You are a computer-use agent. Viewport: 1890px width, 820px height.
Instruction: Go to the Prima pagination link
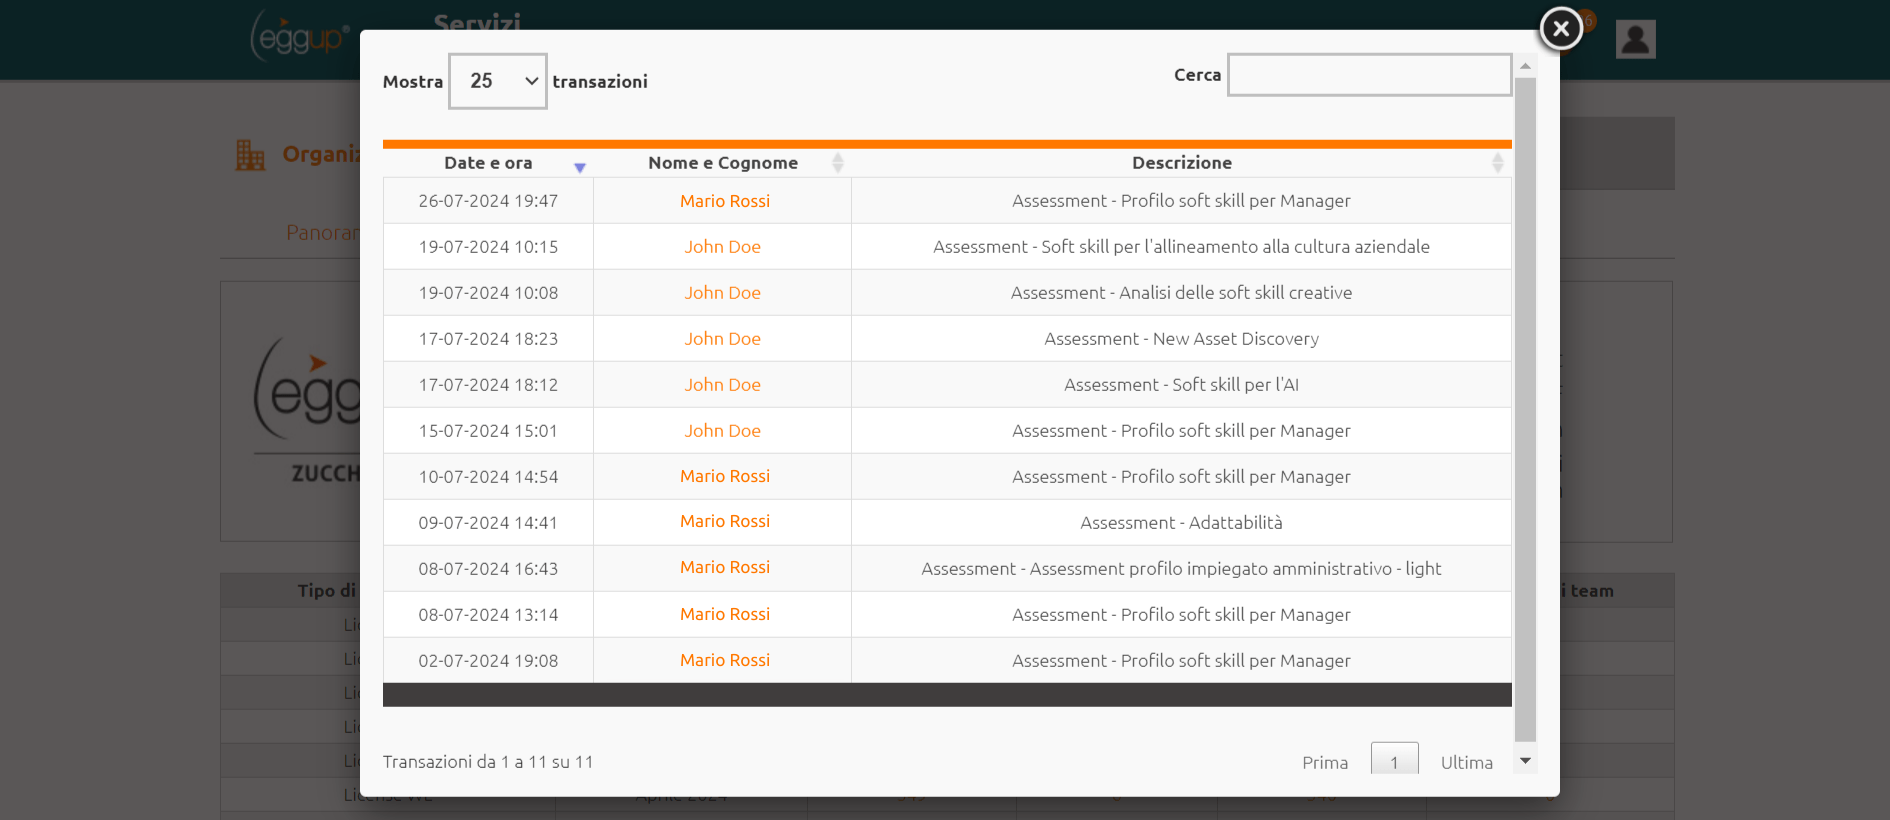pos(1325,762)
